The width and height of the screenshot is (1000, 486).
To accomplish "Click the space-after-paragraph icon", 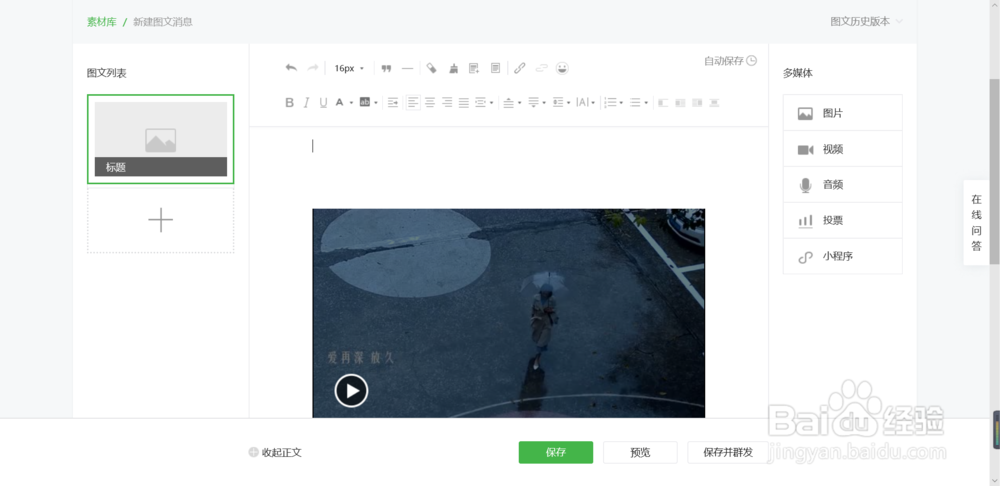I will (x=534, y=103).
